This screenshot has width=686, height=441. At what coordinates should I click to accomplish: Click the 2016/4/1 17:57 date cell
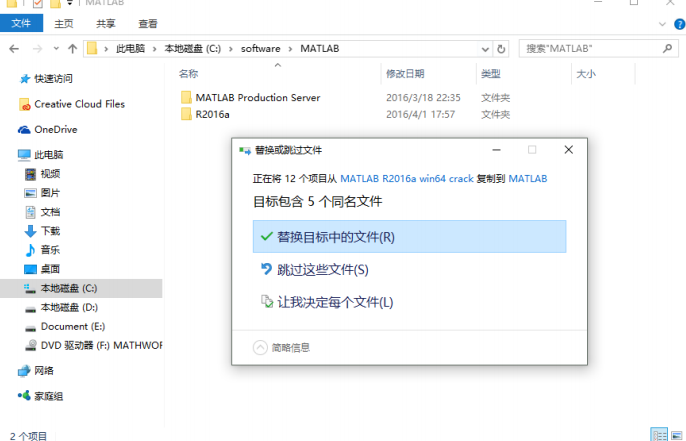420,115
